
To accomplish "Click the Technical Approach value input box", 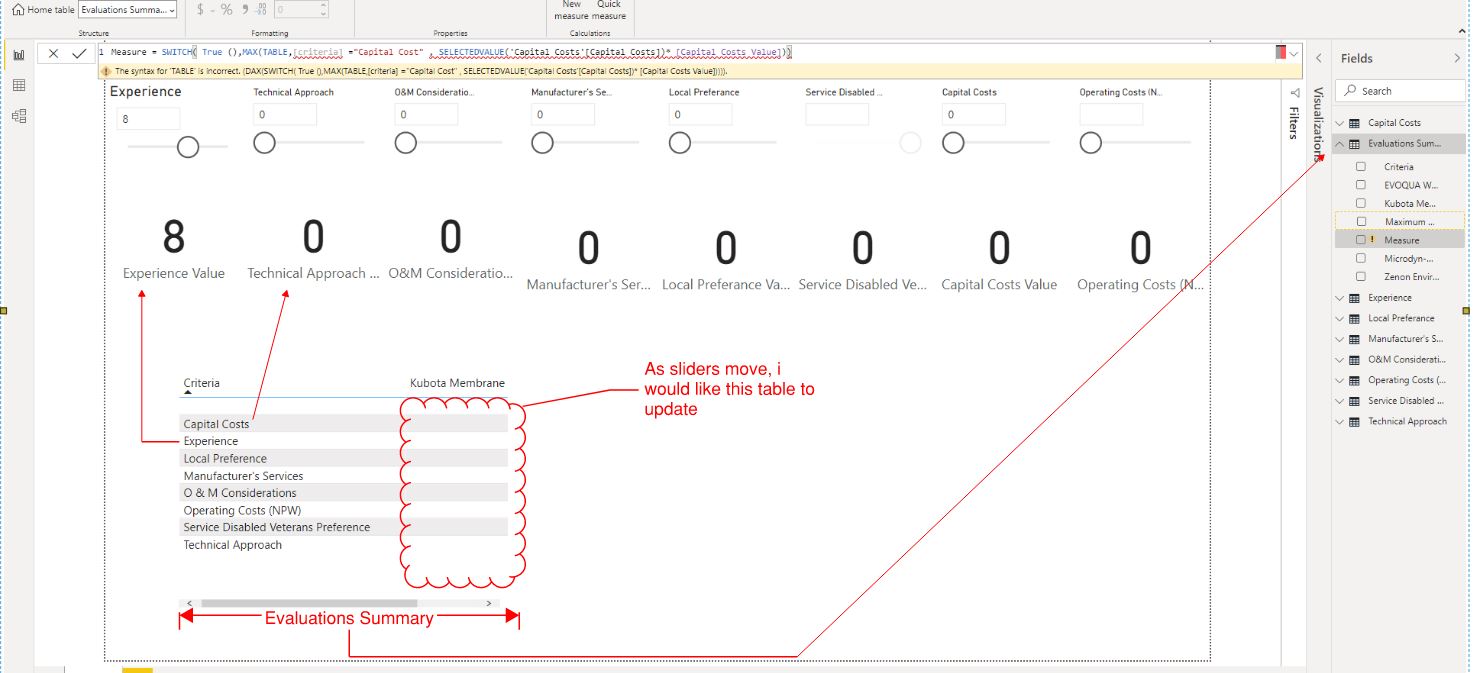I will pyautogui.click(x=285, y=114).
